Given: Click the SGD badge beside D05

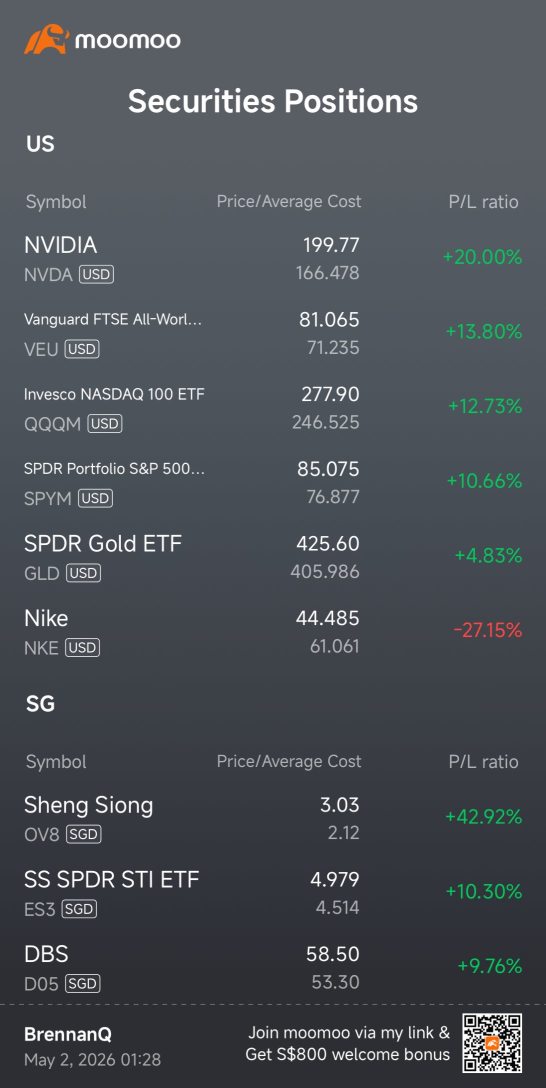Looking at the screenshot, I should click(83, 983).
